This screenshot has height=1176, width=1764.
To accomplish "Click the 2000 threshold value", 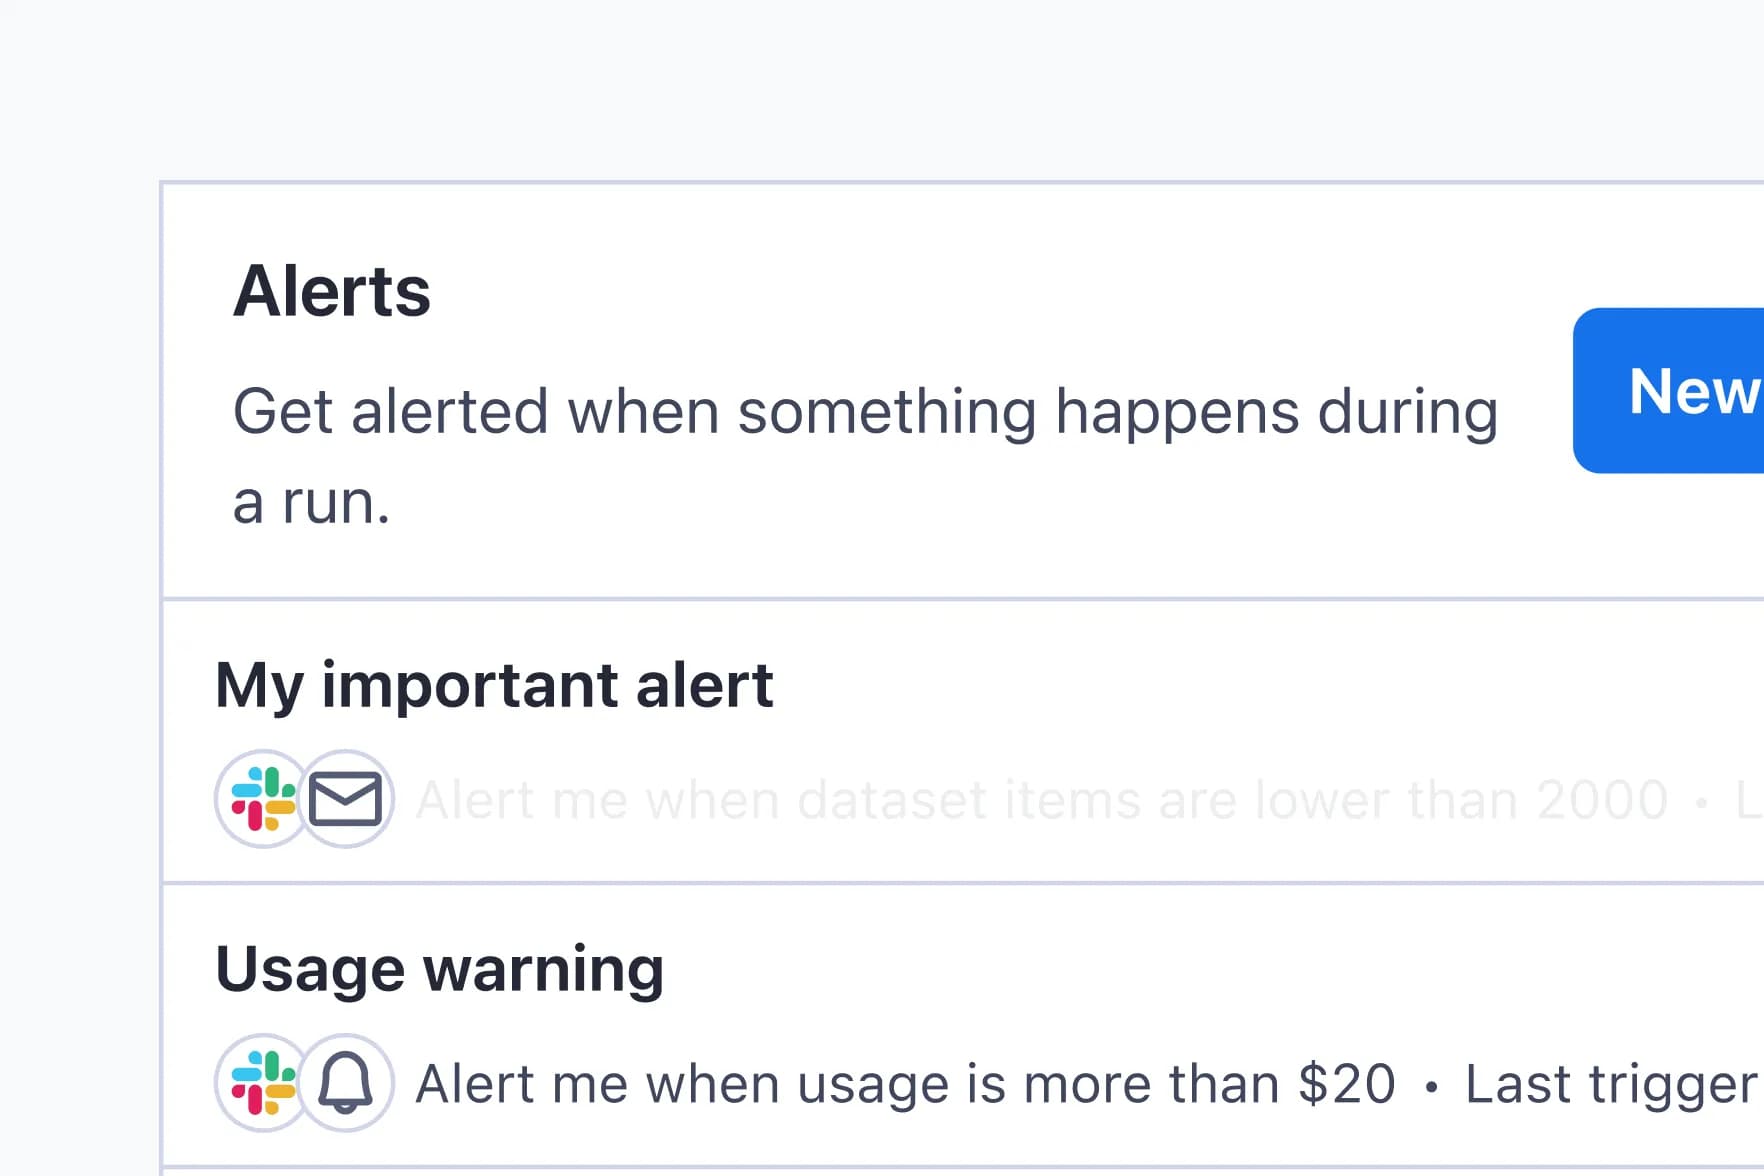I will pos(1602,800).
